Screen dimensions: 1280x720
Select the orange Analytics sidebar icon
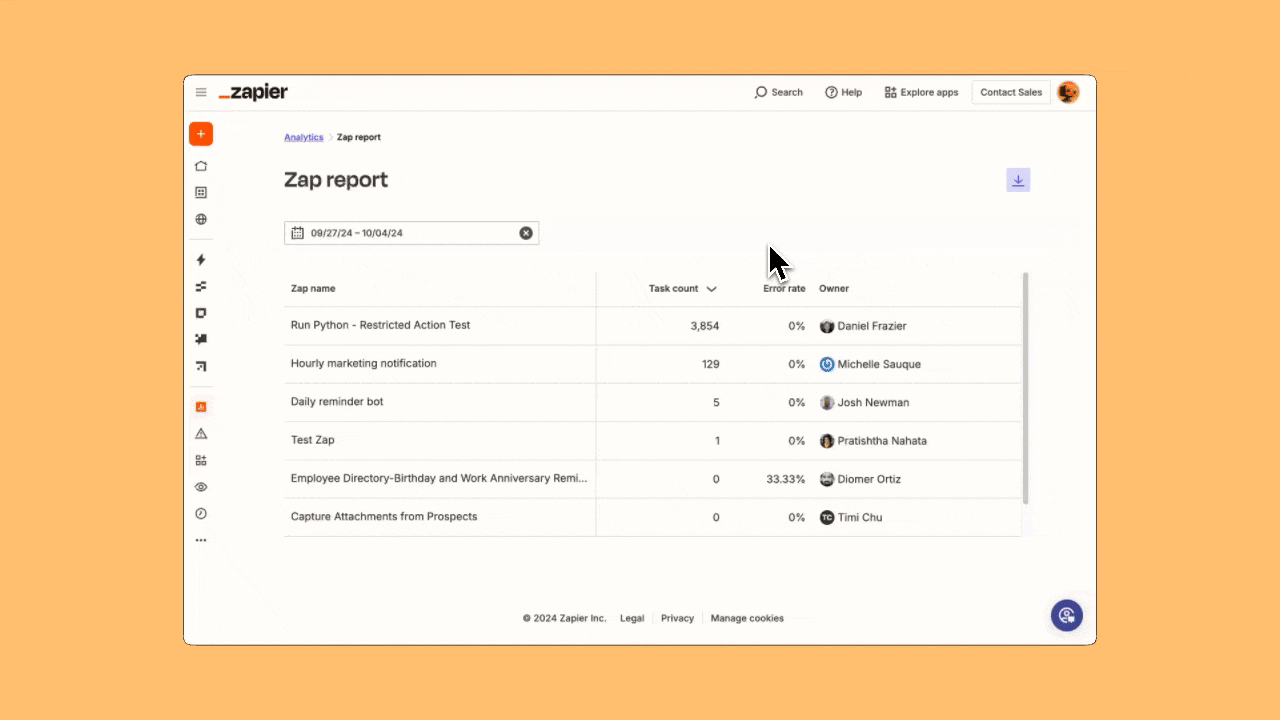pos(201,407)
